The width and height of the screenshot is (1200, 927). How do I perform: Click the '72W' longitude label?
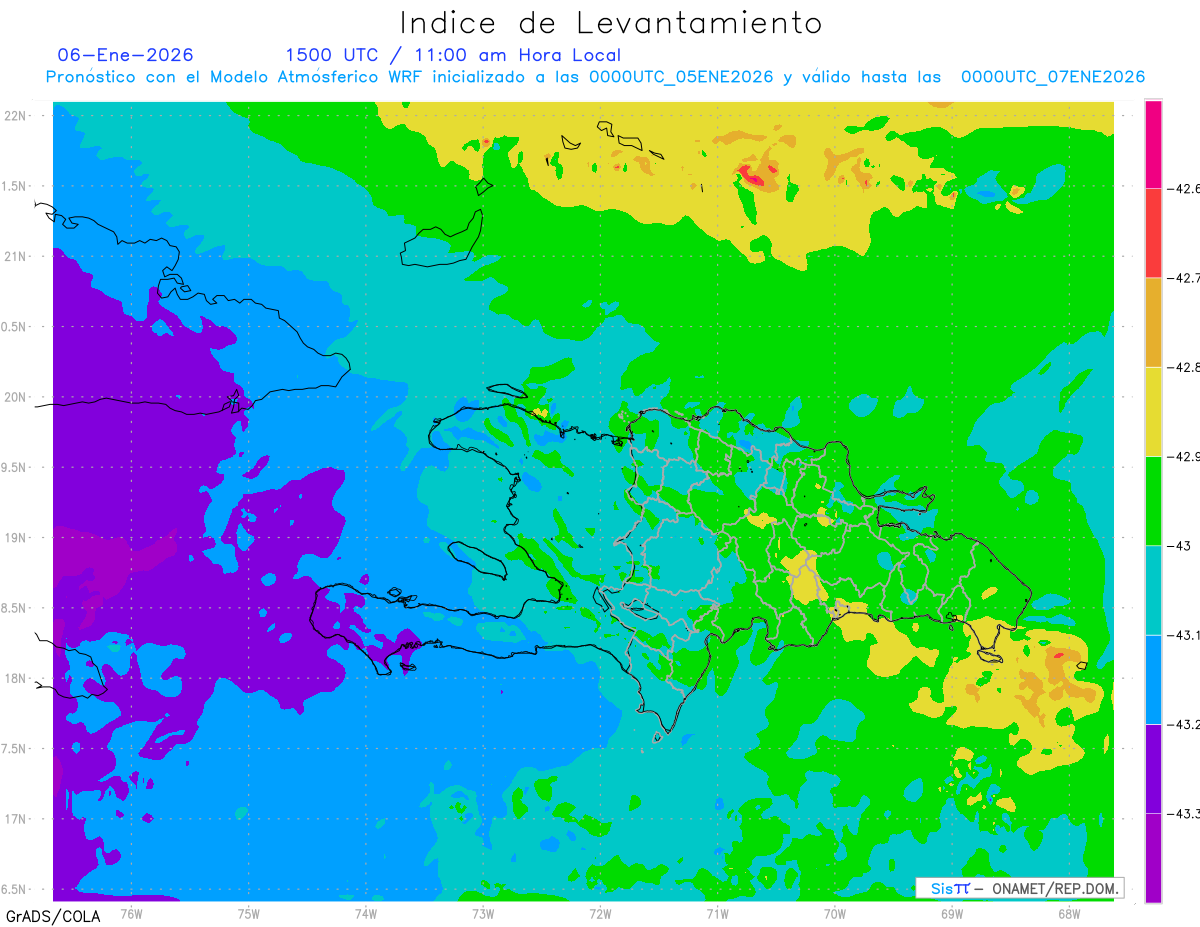[x=600, y=913]
